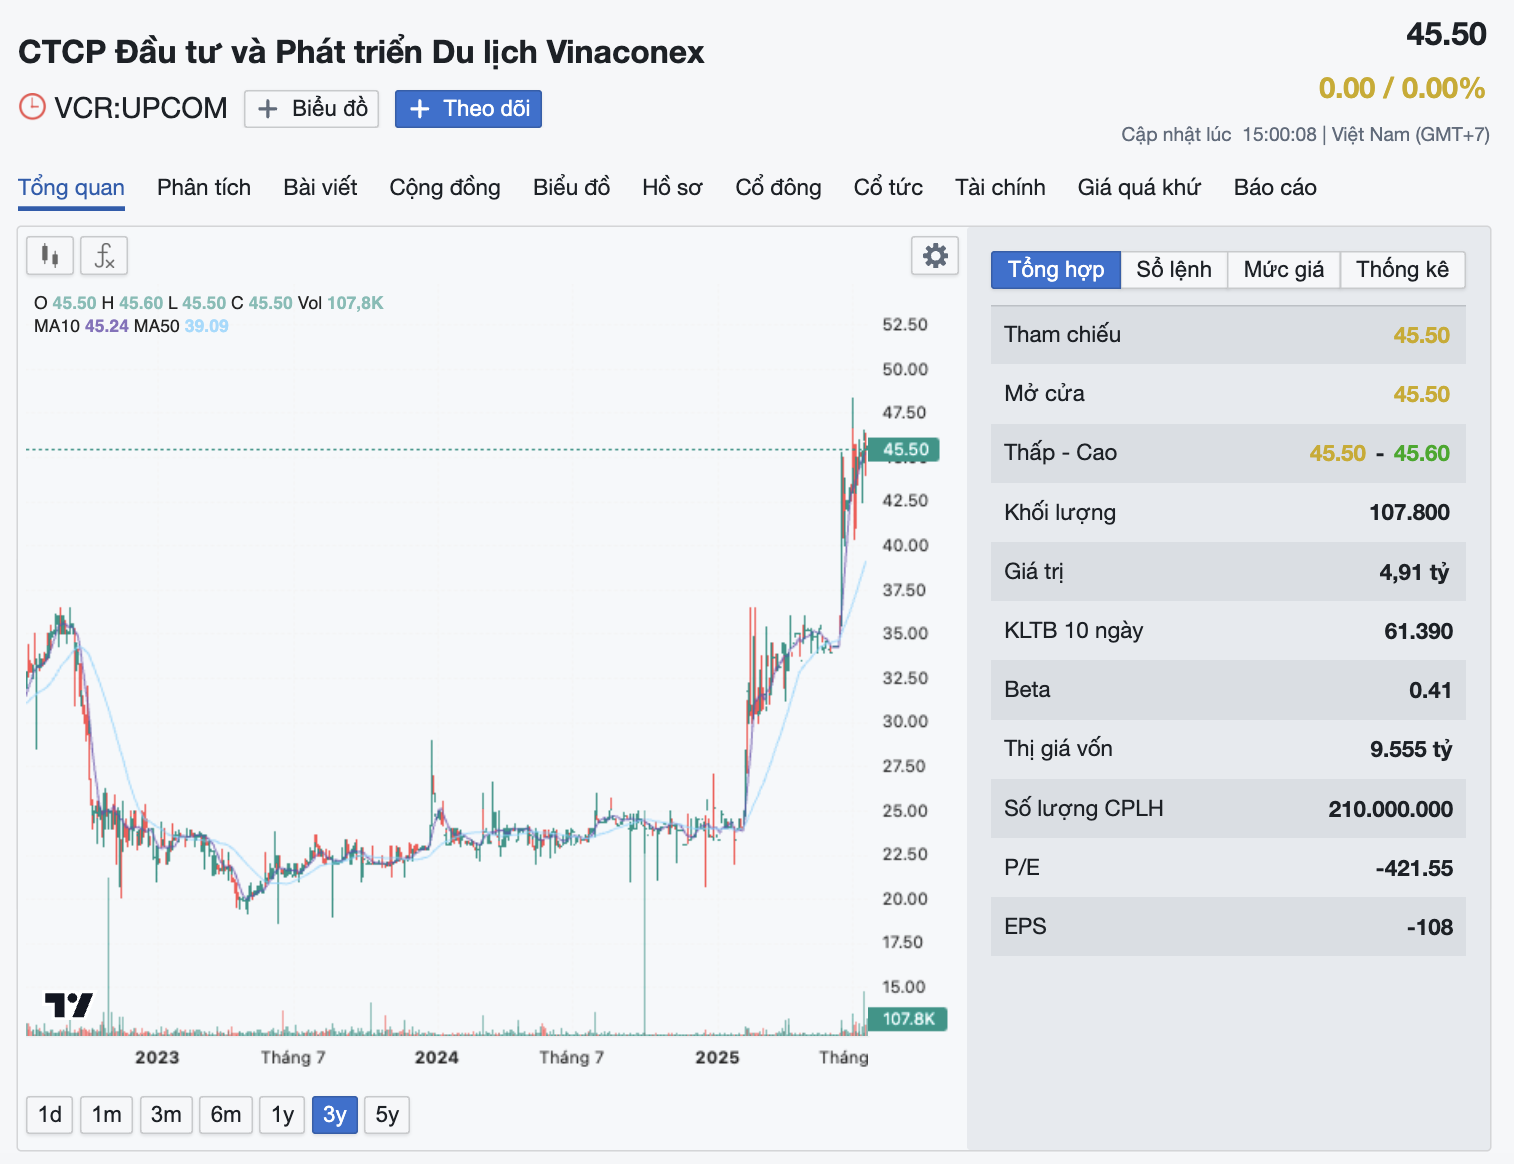Screen dimensions: 1514x1164
Task: Click the 107.8K volume label
Action: [x=908, y=1019]
